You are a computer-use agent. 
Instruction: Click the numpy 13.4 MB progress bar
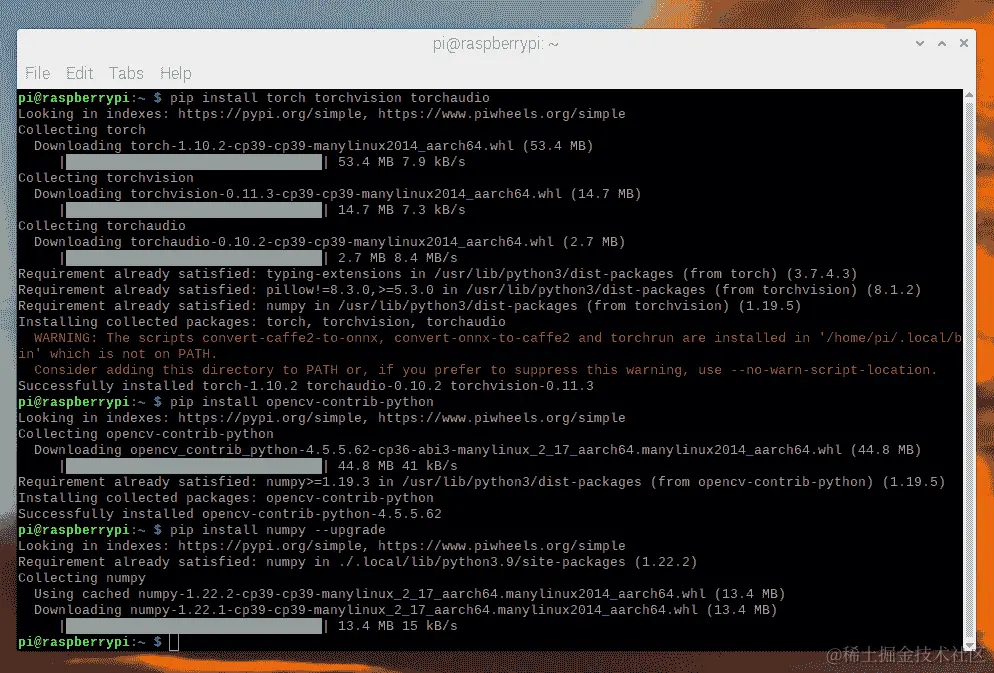point(193,626)
